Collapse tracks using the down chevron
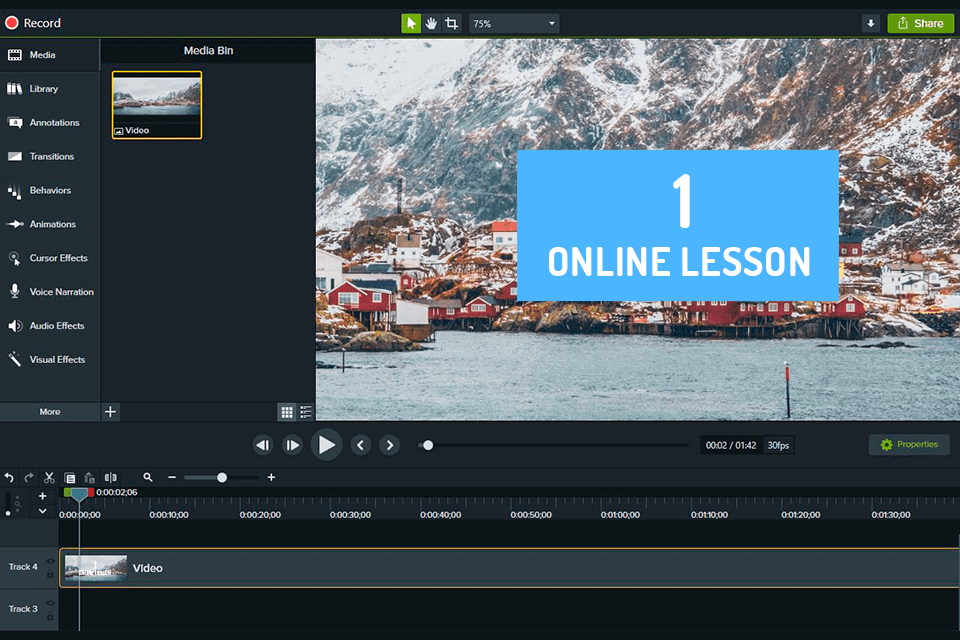The width and height of the screenshot is (960, 640). tap(42, 511)
